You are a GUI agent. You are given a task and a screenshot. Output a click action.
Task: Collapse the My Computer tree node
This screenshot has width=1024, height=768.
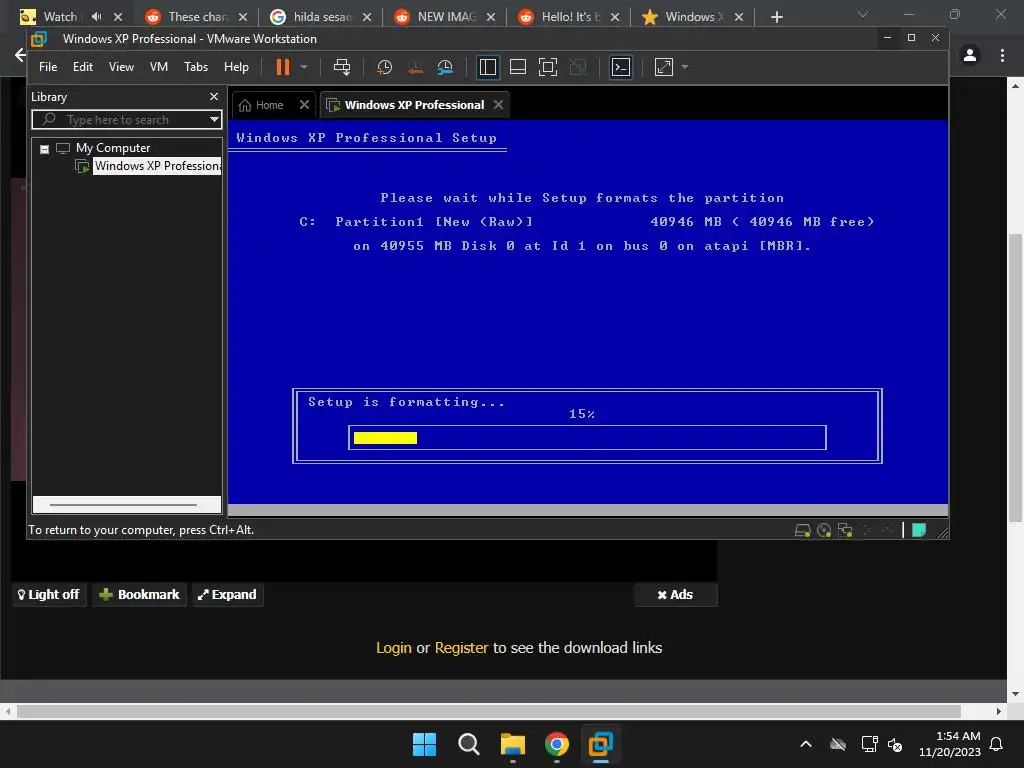click(44, 149)
